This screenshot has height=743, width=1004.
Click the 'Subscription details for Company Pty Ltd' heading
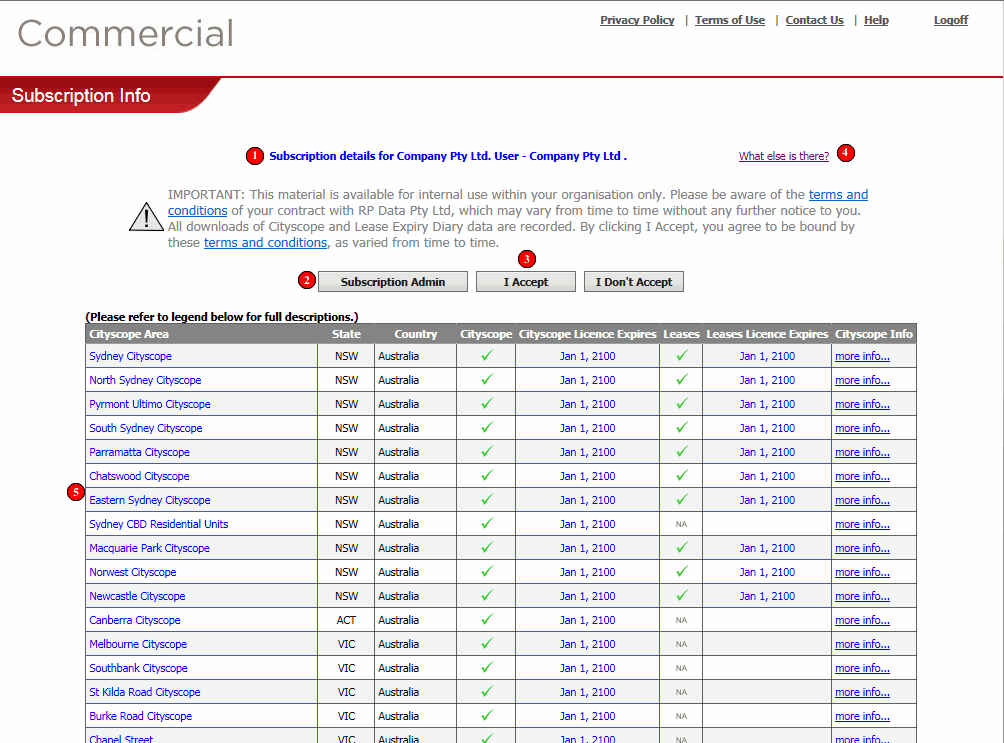[448, 156]
